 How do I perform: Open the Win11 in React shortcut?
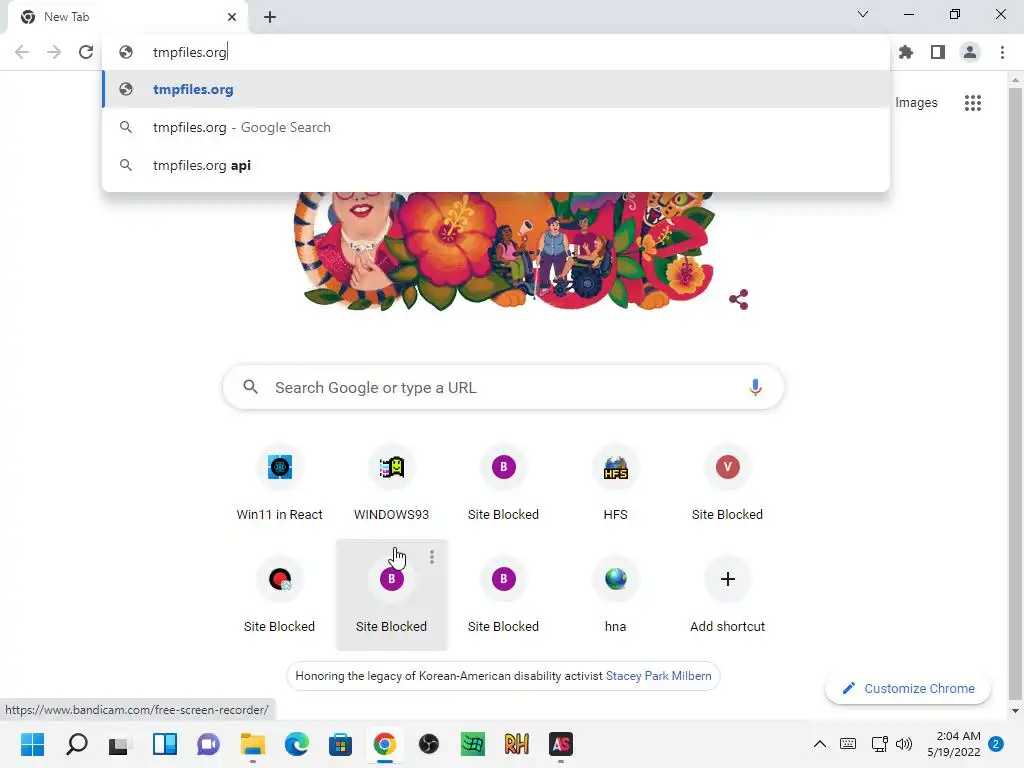click(280, 484)
